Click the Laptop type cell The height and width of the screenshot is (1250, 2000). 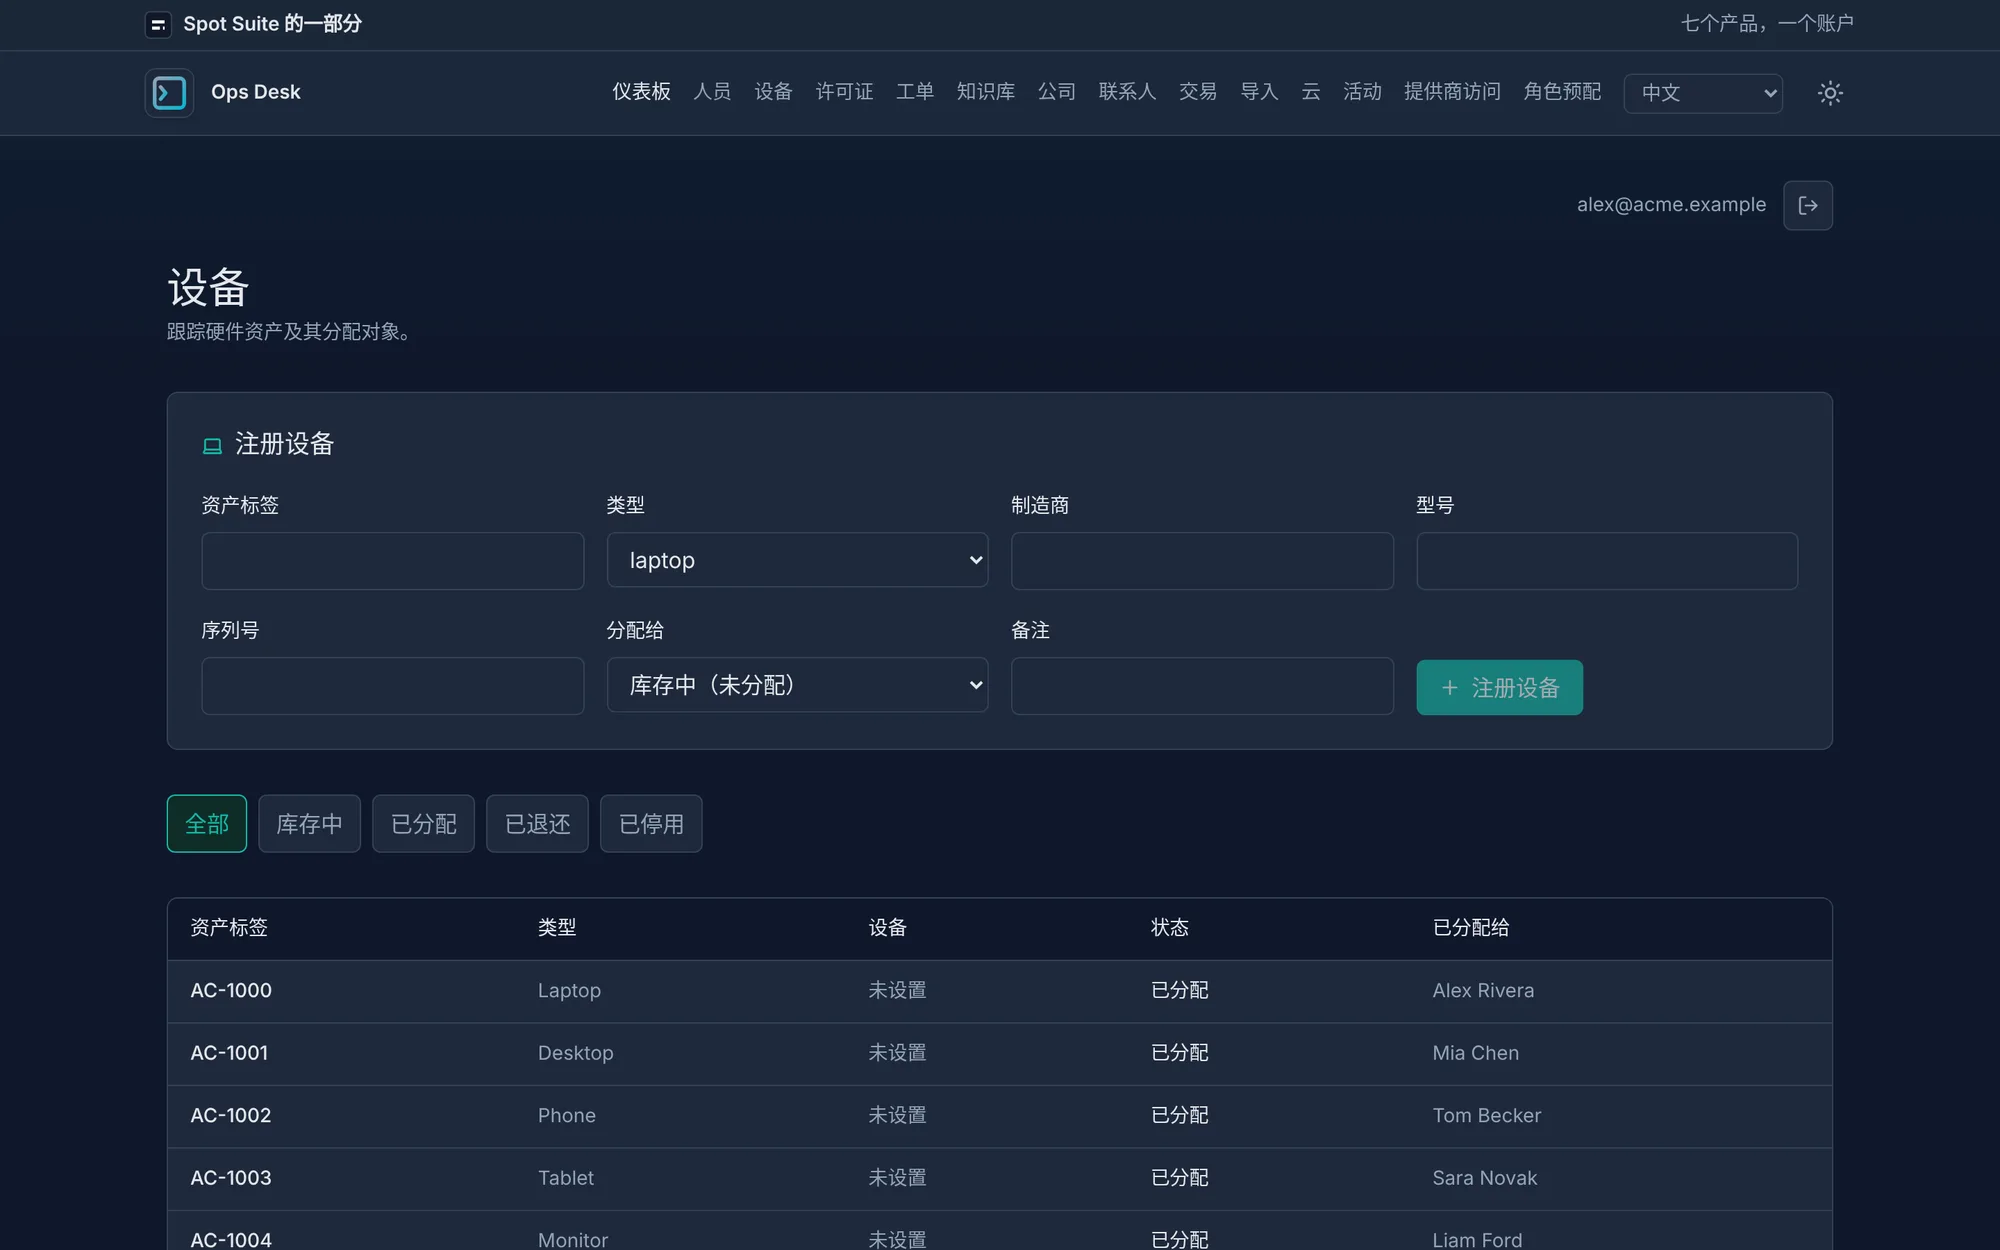click(569, 990)
